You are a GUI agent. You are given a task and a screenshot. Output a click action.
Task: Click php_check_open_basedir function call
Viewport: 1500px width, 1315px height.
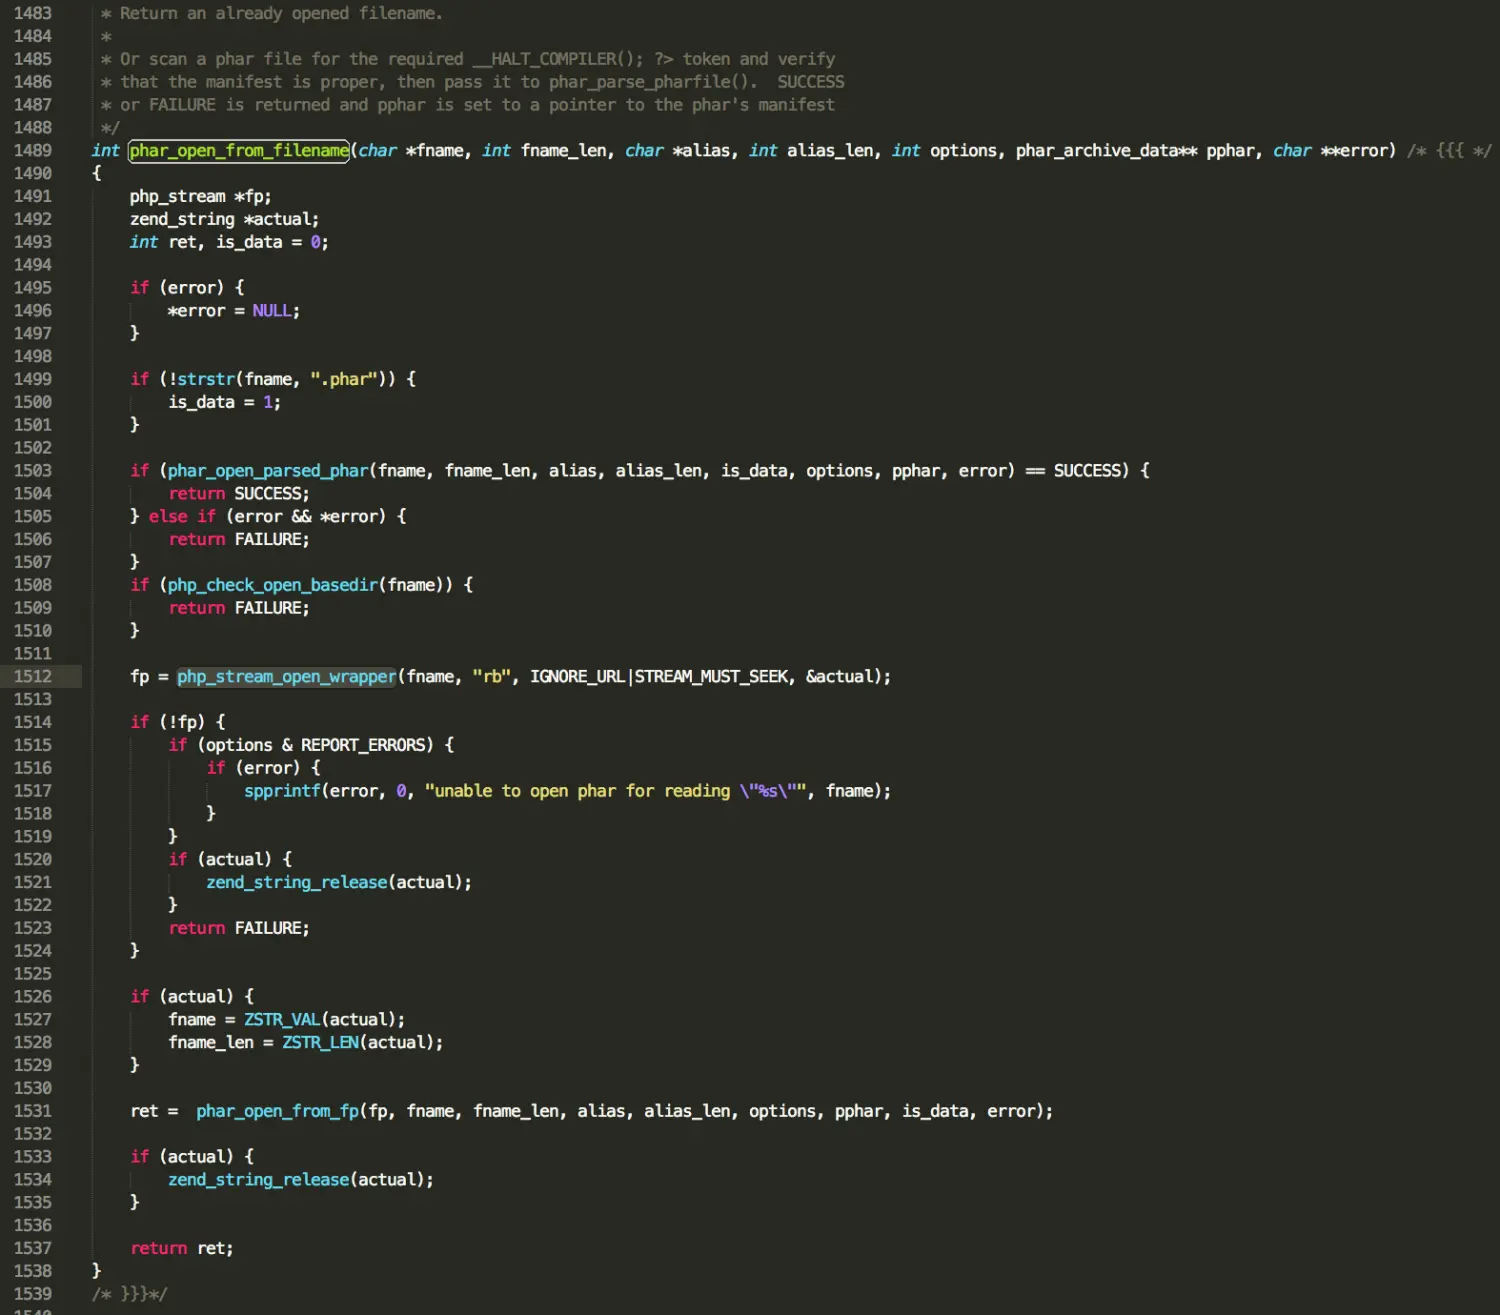tap(273, 585)
